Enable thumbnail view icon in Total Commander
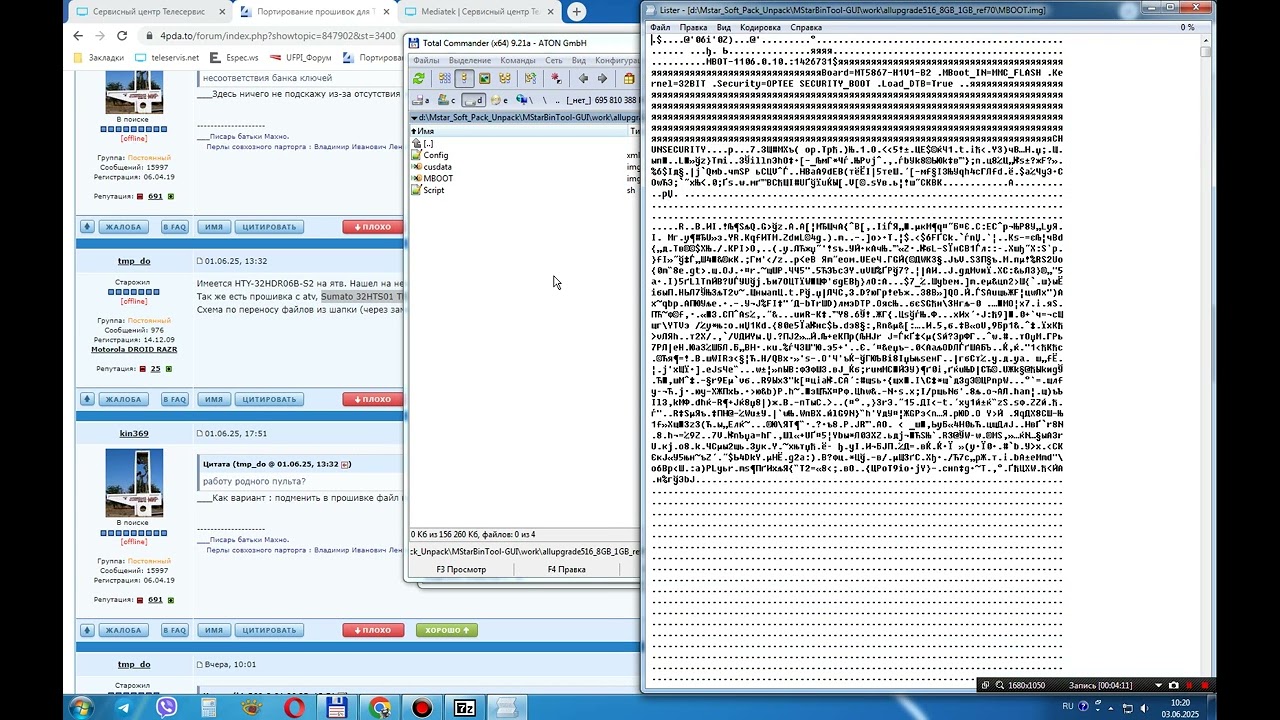Viewport: 1280px width, 720px height. [485, 78]
